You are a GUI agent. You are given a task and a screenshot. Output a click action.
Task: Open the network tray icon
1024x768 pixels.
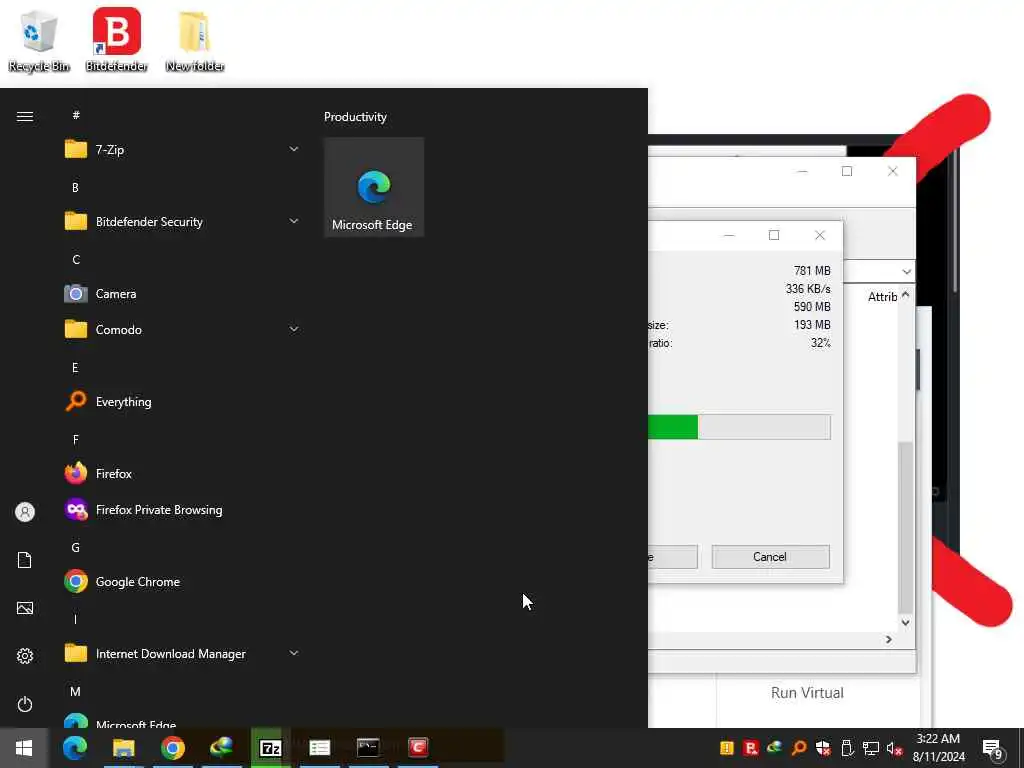pyautogui.click(x=871, y=748)
